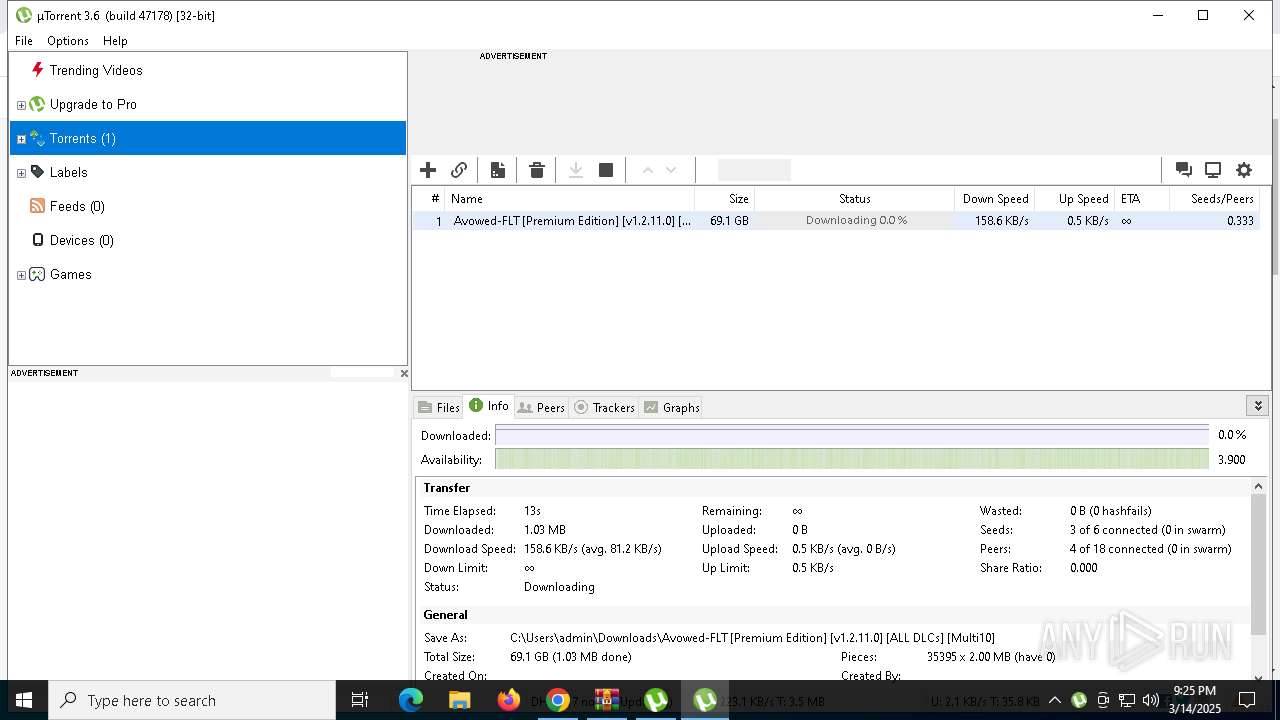
Task: Sort by ETA column header
Action: pyautogui.click(x=1142, y=198)
